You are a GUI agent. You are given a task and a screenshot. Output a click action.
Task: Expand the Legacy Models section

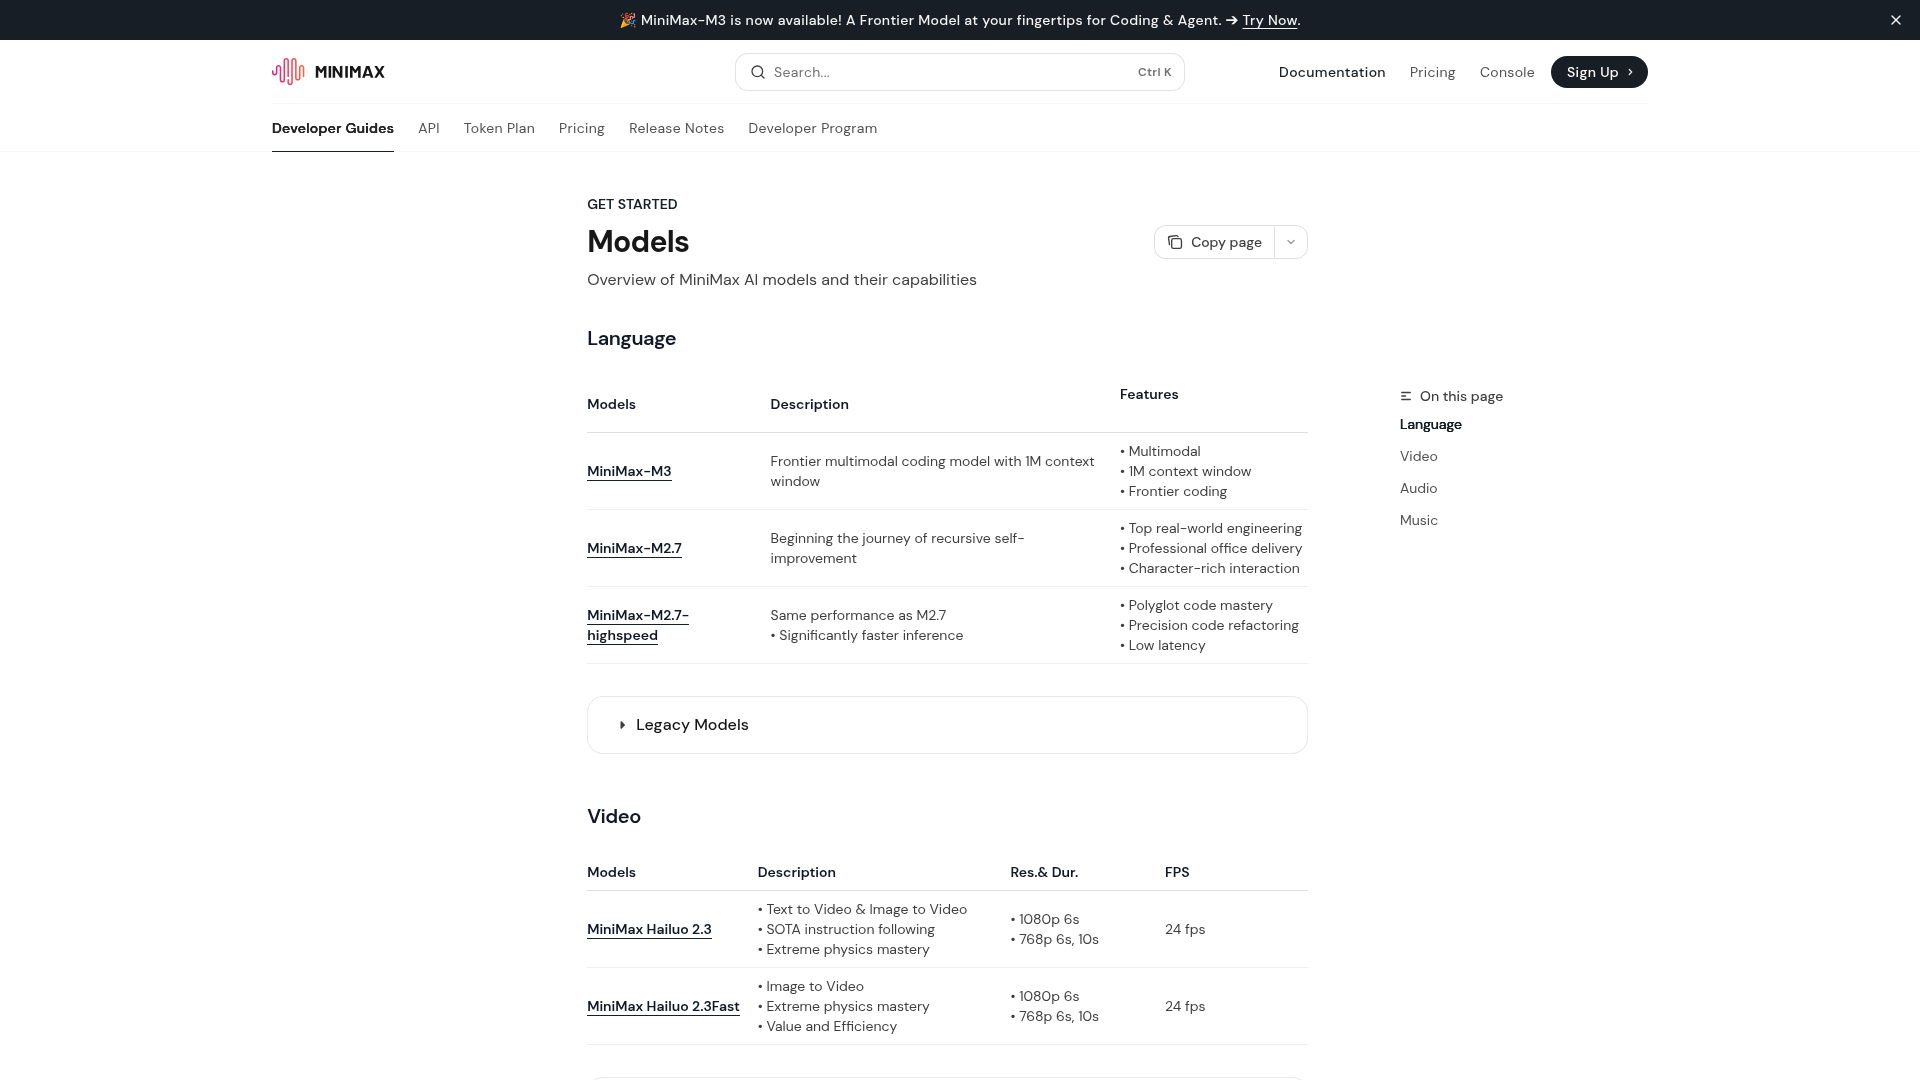(x=947, y=725)
